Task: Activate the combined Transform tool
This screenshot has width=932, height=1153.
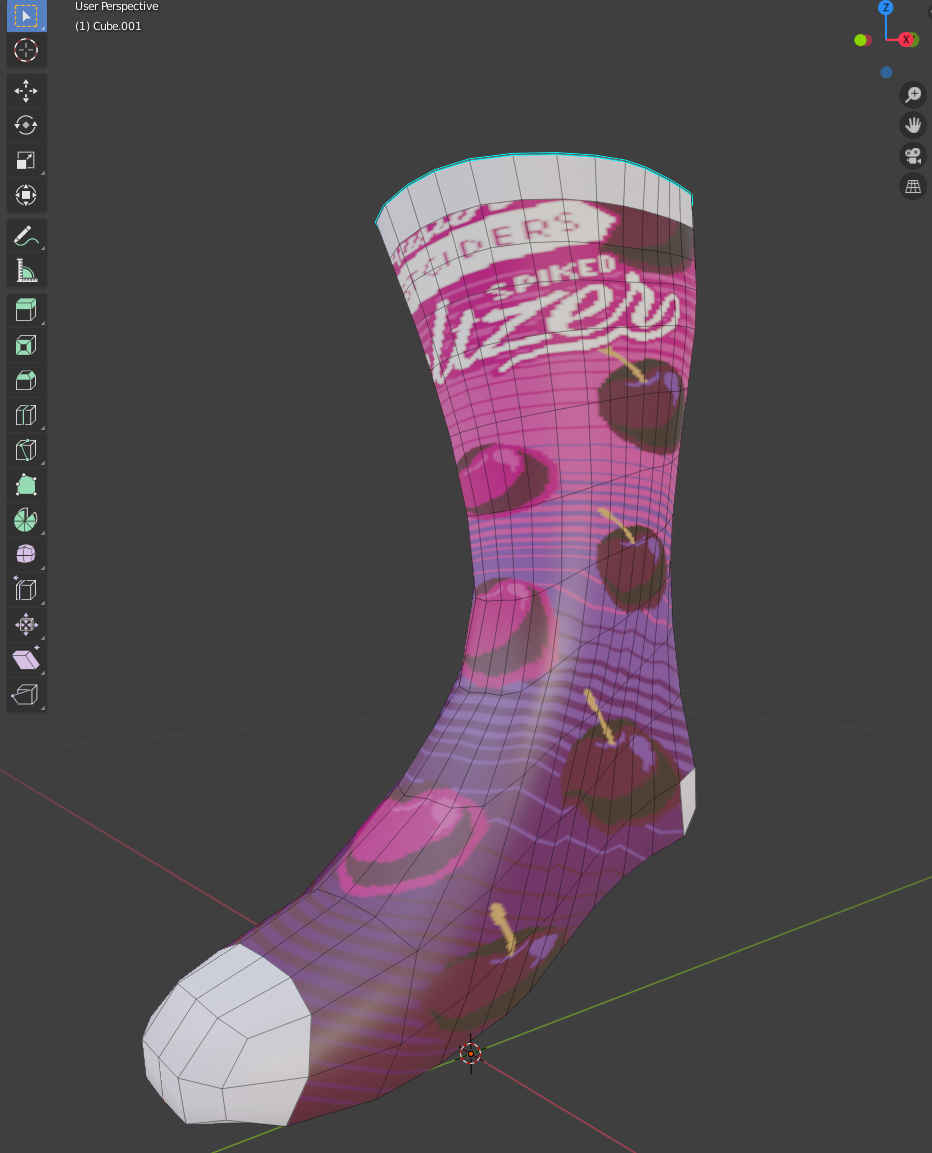Action: point(26,195)
